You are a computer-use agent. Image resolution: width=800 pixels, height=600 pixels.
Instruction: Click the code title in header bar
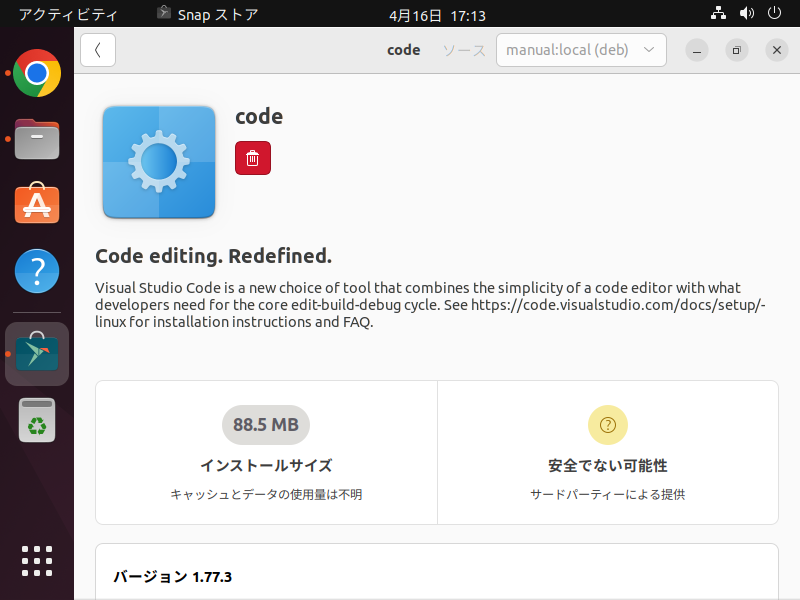(404, 50)
